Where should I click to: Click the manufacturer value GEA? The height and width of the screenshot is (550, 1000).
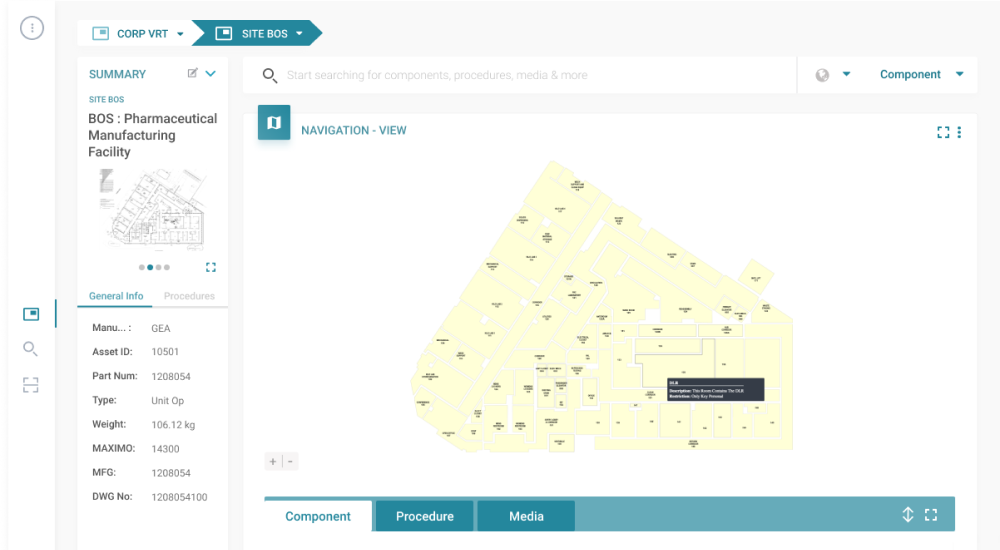tap(161, 328)
